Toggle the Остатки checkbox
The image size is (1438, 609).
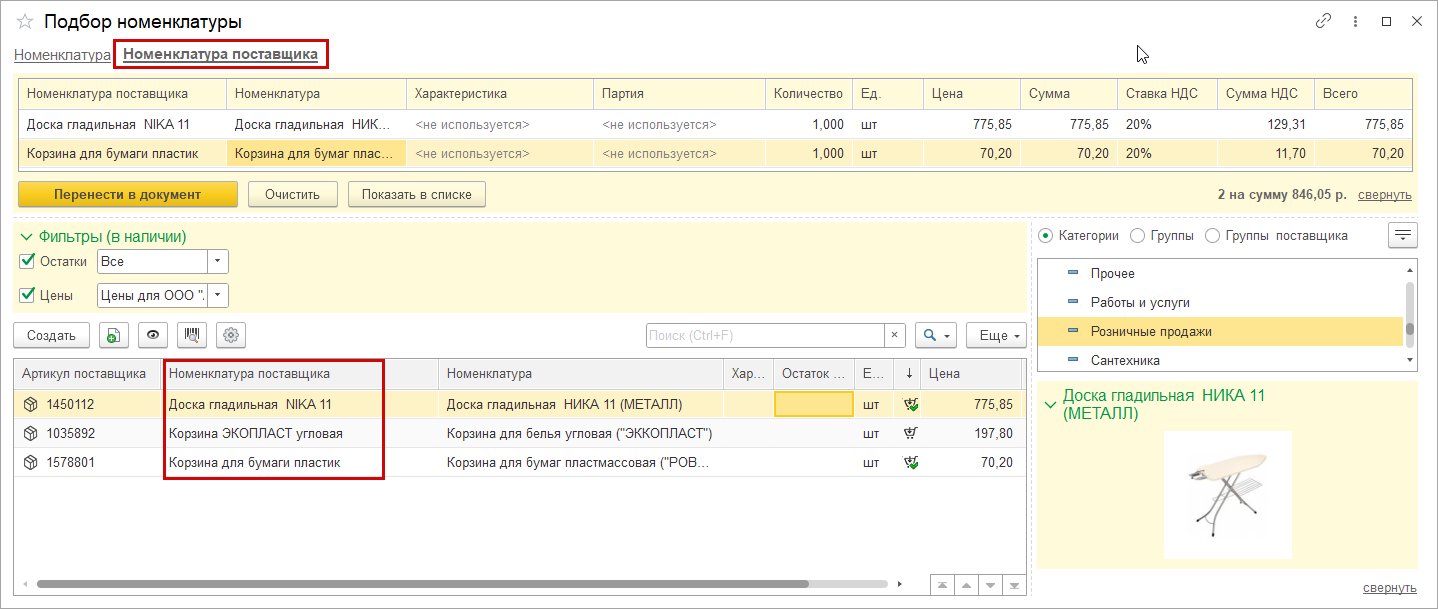(x=27, y=262)
